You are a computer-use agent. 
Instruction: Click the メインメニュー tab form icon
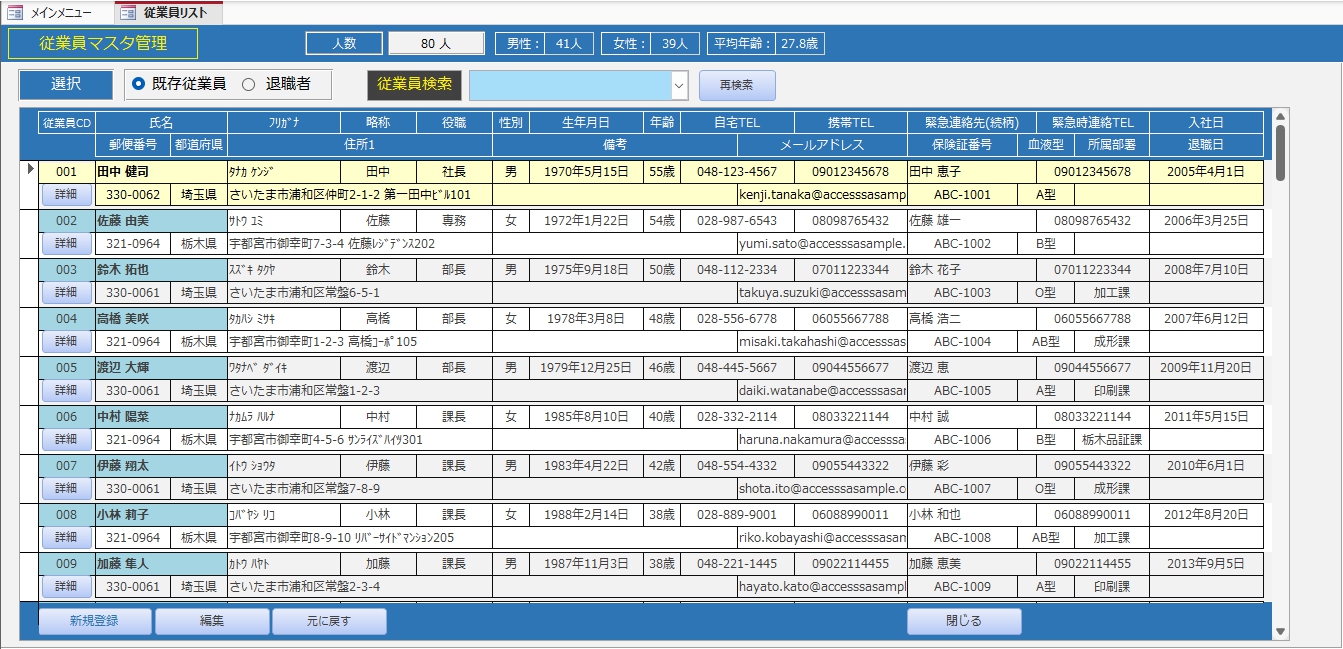tap(15, 13)
